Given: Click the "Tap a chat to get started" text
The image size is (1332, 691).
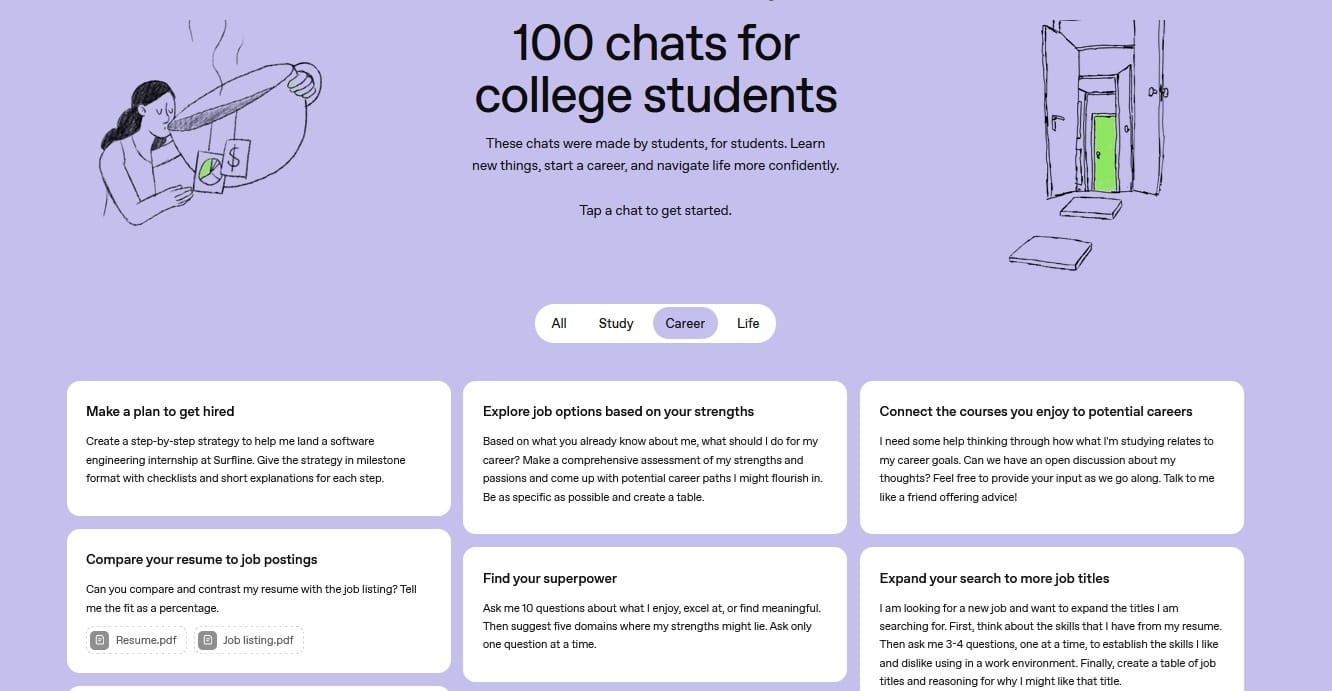Looking at the screenshot, I should 655,210.
